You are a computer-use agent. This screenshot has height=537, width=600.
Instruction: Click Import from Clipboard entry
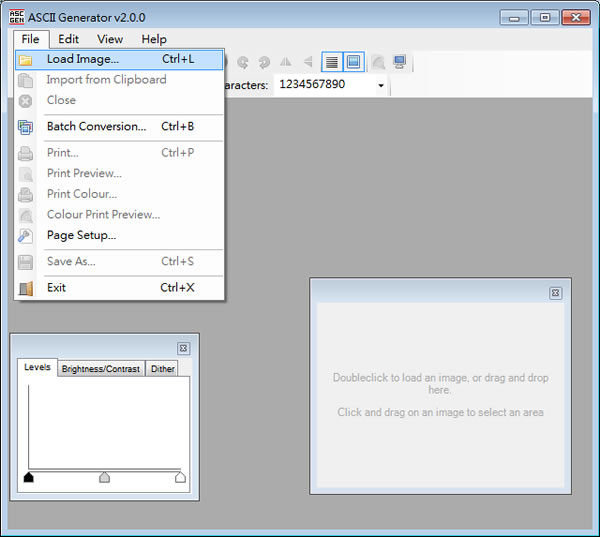point(119,80)
